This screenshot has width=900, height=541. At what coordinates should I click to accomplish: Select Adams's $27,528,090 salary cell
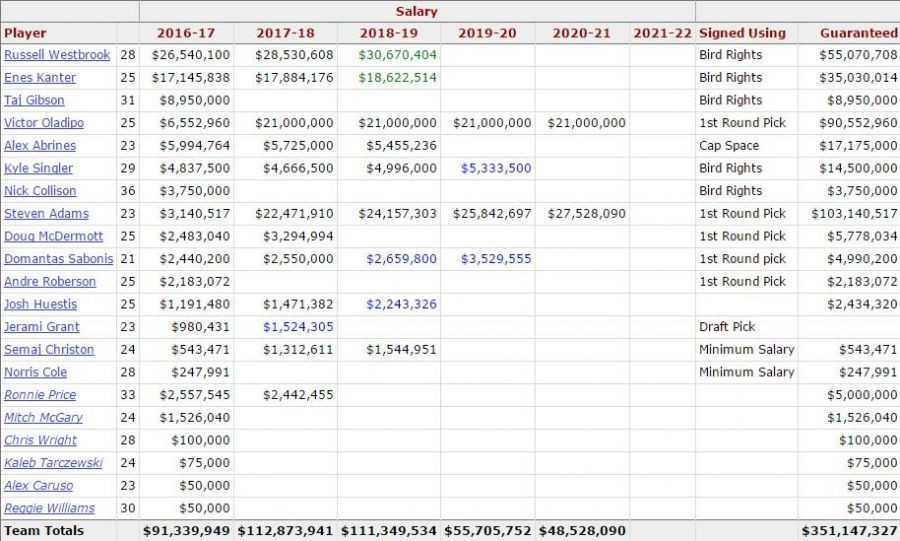(x=586, y=213)
